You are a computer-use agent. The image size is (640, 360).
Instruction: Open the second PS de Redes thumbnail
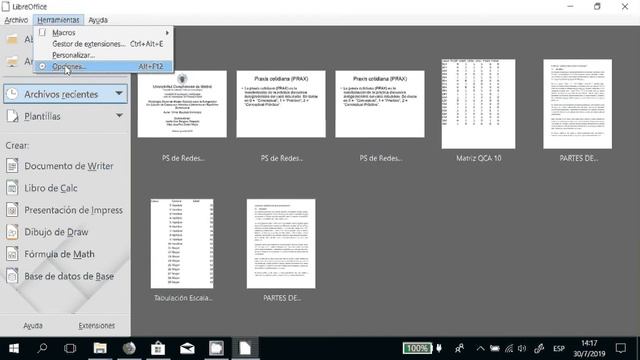281,104
